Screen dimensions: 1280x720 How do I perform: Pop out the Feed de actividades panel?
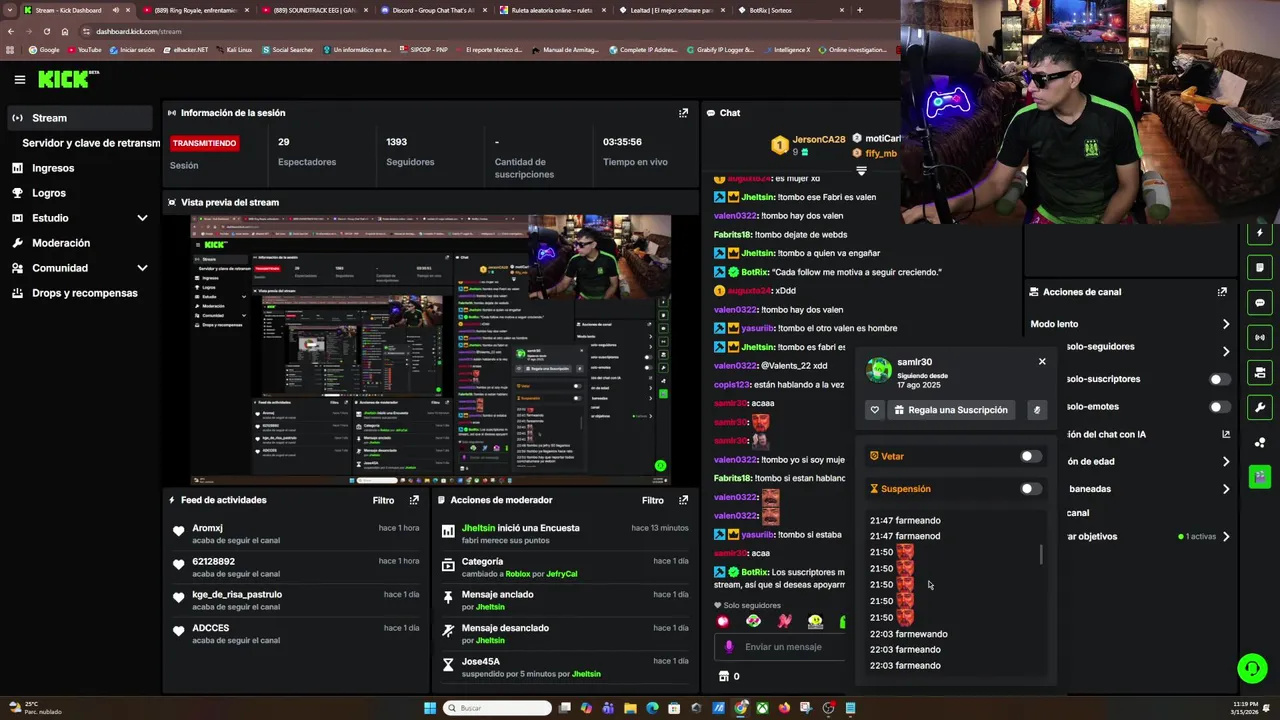(x=414, y=500)
